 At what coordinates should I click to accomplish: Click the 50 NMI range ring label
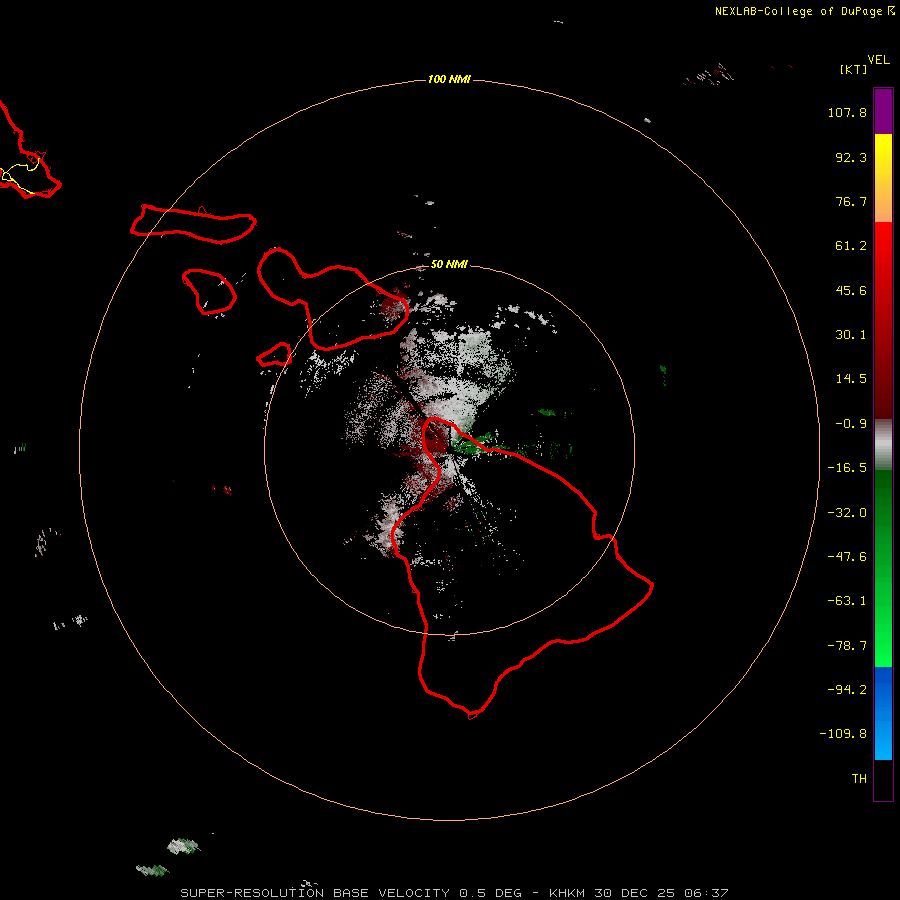coord(449,264)
